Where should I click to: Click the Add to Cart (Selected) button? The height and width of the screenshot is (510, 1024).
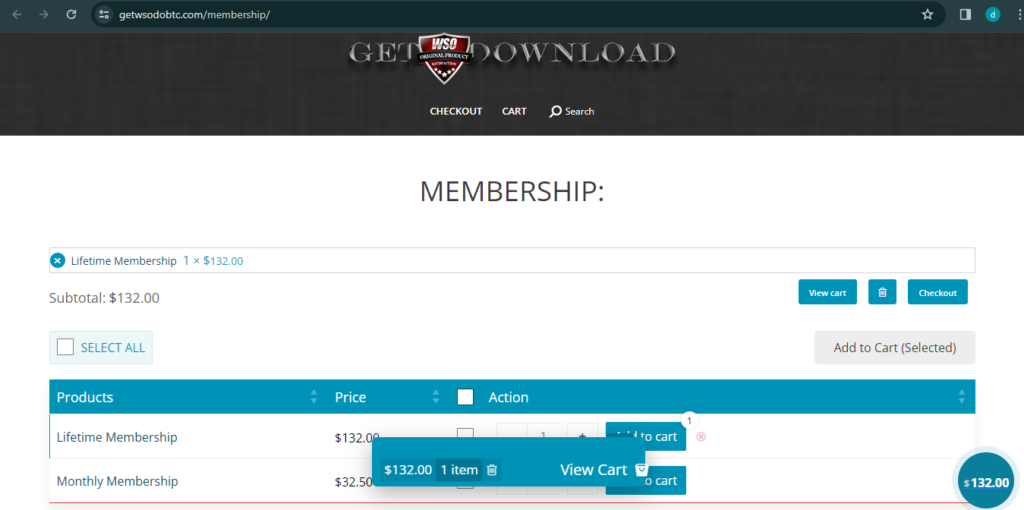pos(894,347)
